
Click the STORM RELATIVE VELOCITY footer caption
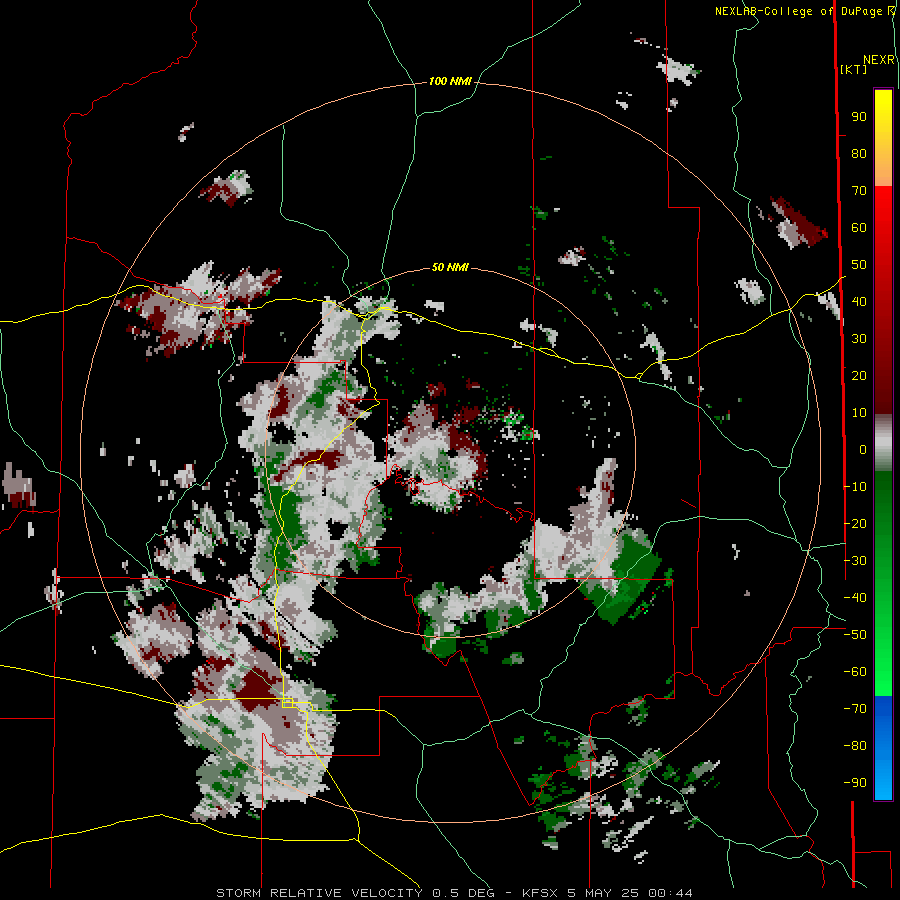coord(454,893)
